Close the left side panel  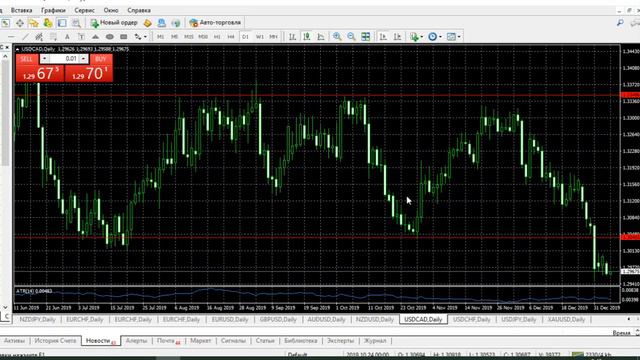pos(7,48)
